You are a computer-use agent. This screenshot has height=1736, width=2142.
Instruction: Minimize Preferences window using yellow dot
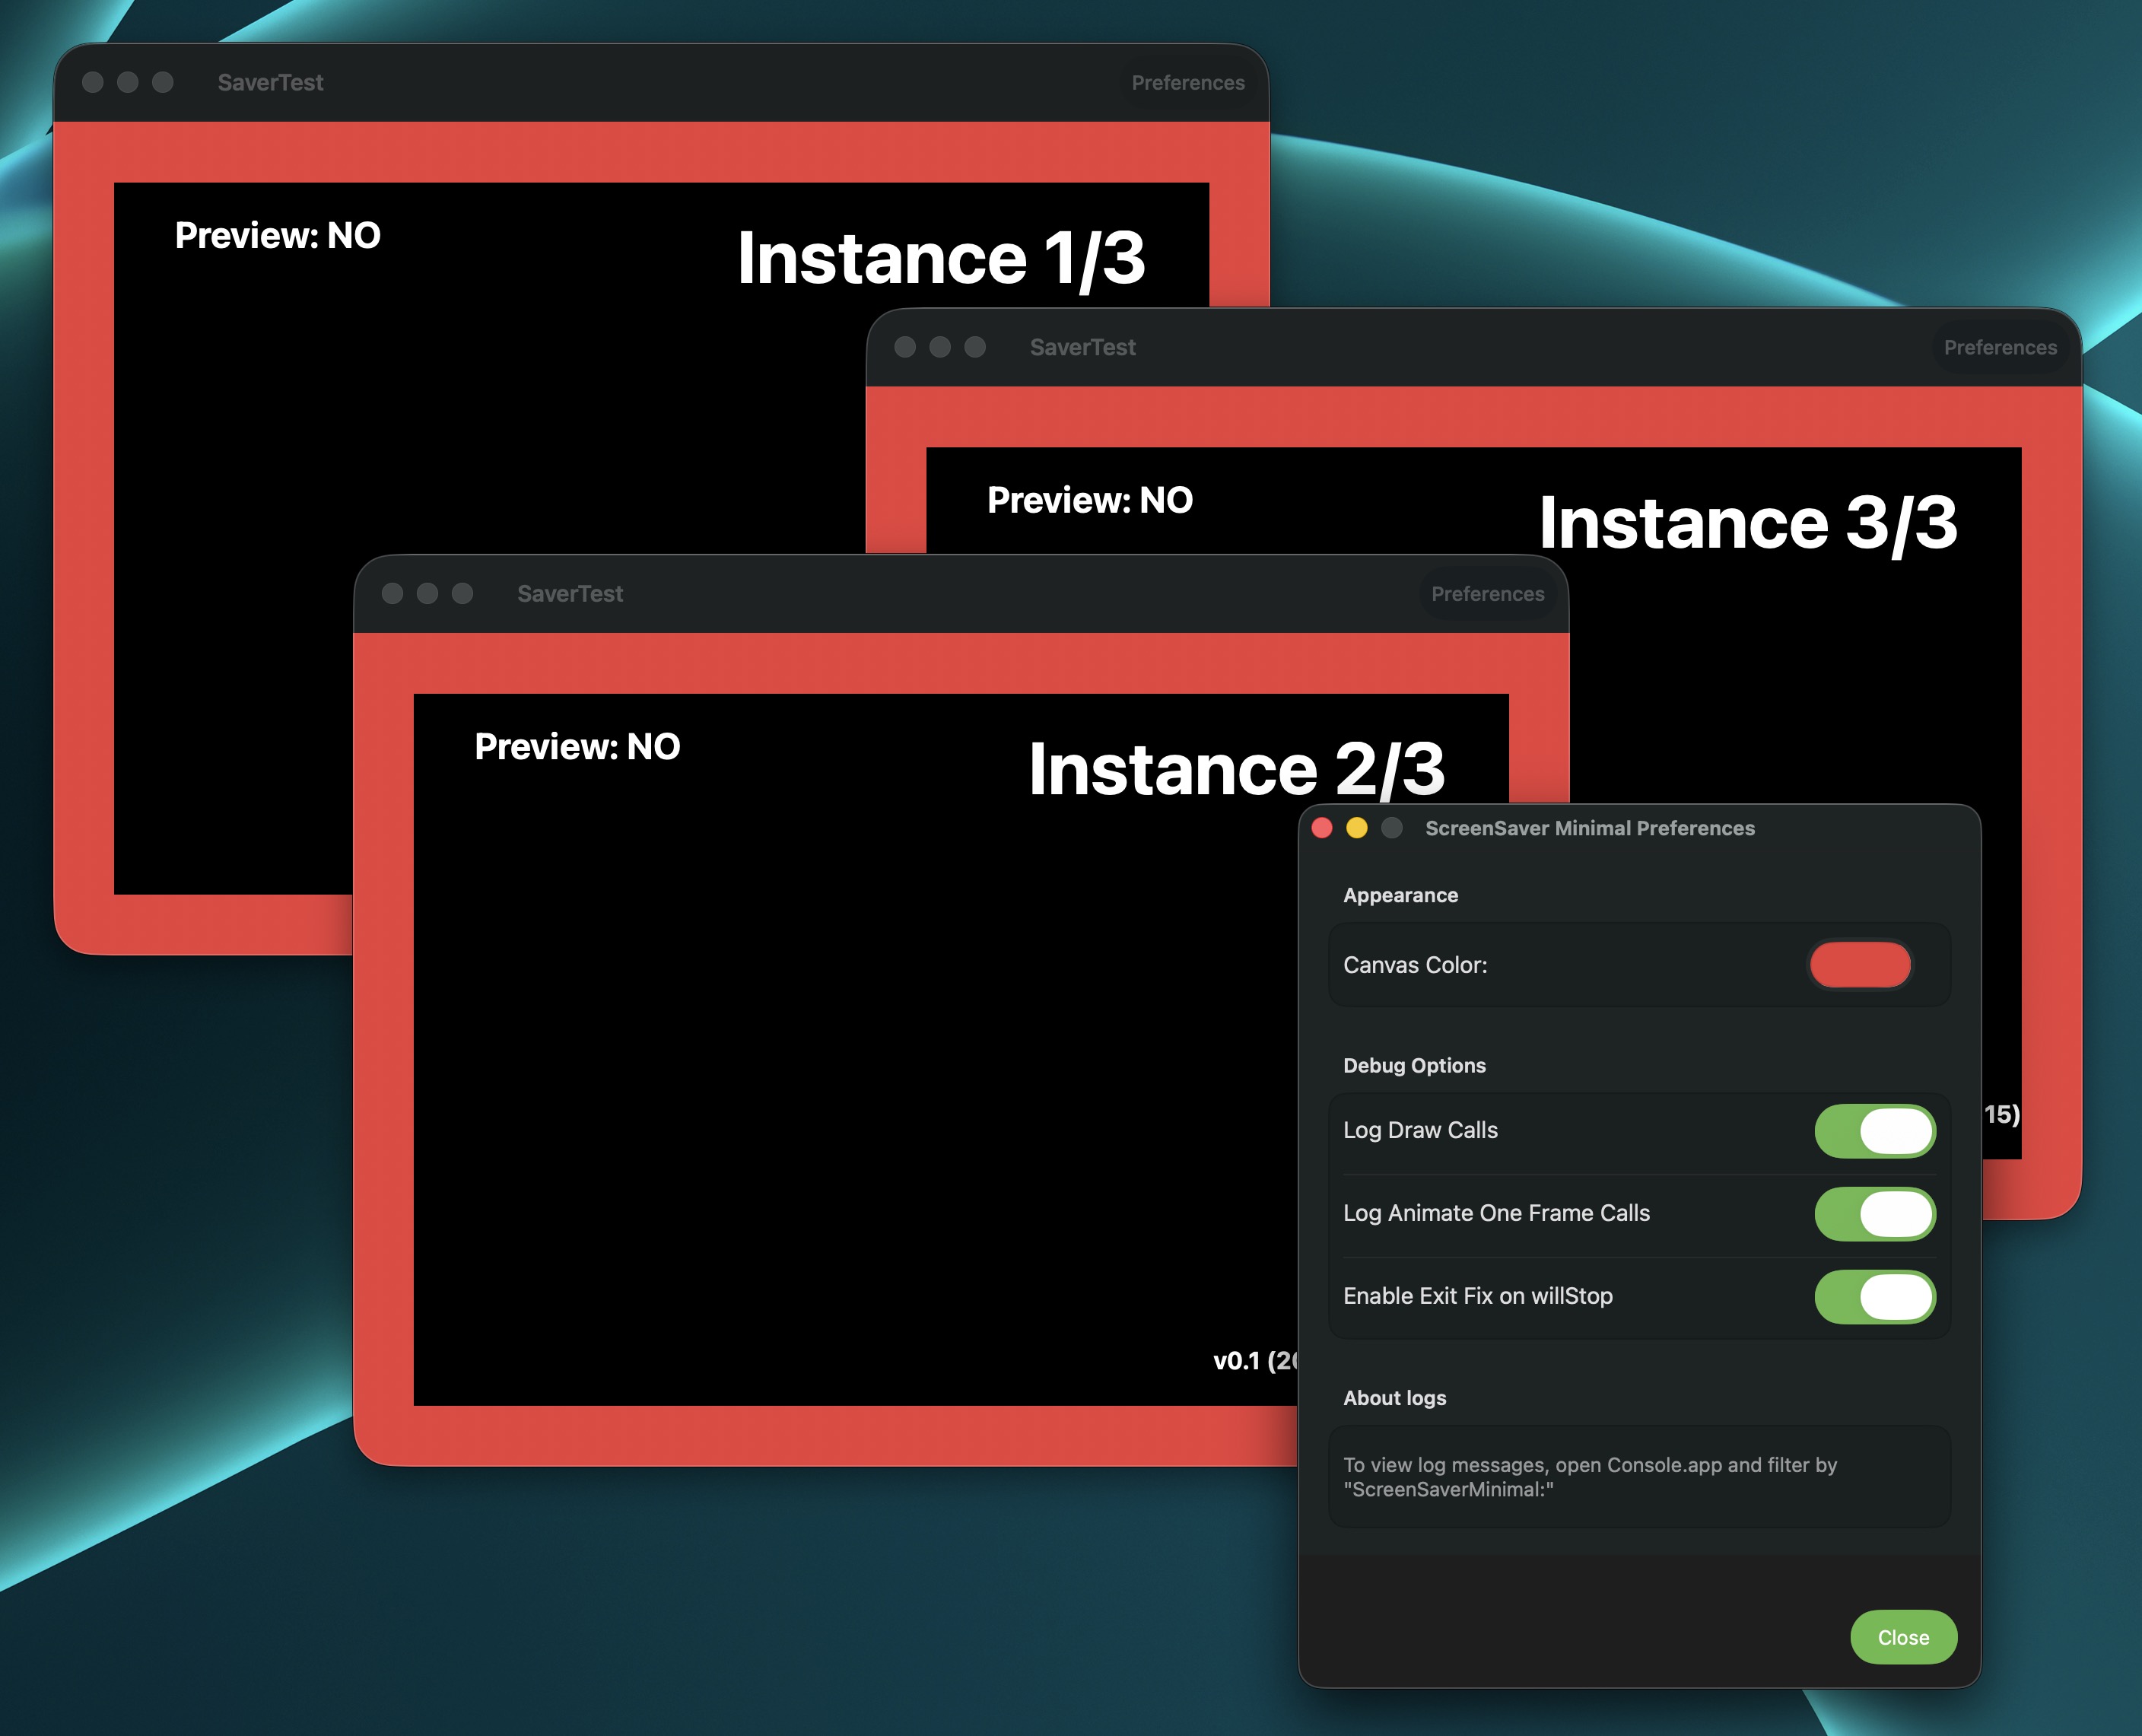pos(1357,828)
